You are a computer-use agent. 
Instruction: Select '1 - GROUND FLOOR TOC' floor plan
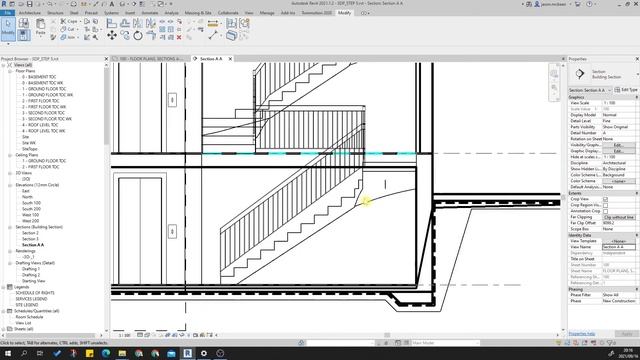pos(44,89)
